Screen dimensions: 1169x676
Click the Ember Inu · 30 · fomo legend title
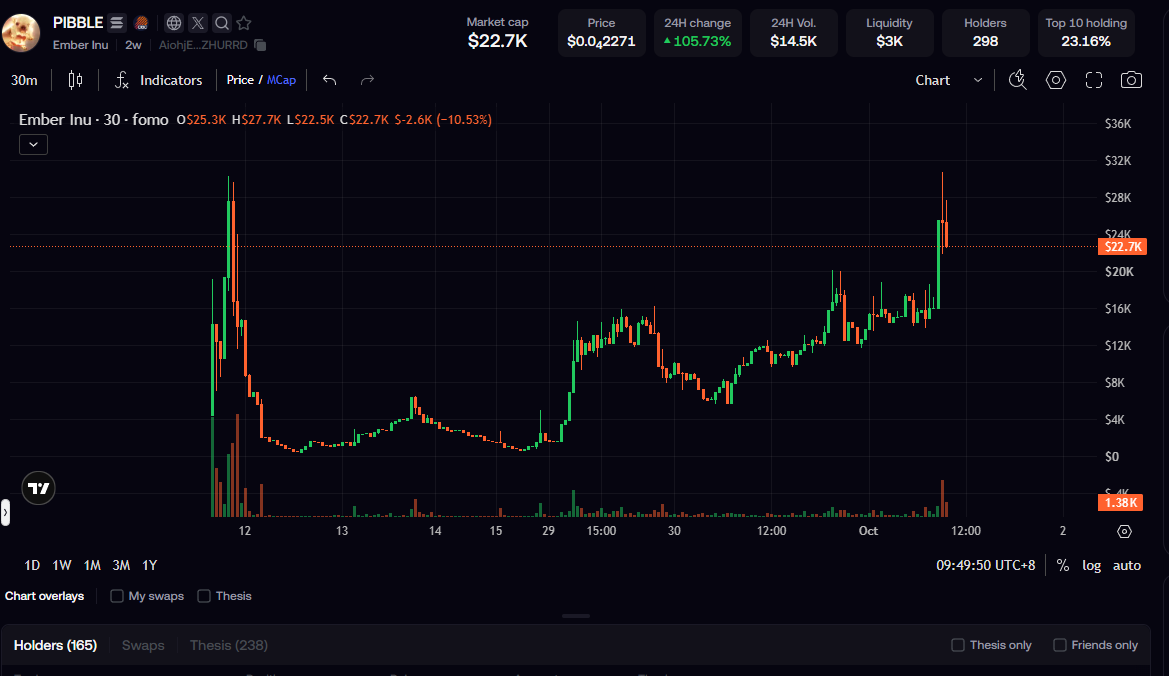(93, 120)
